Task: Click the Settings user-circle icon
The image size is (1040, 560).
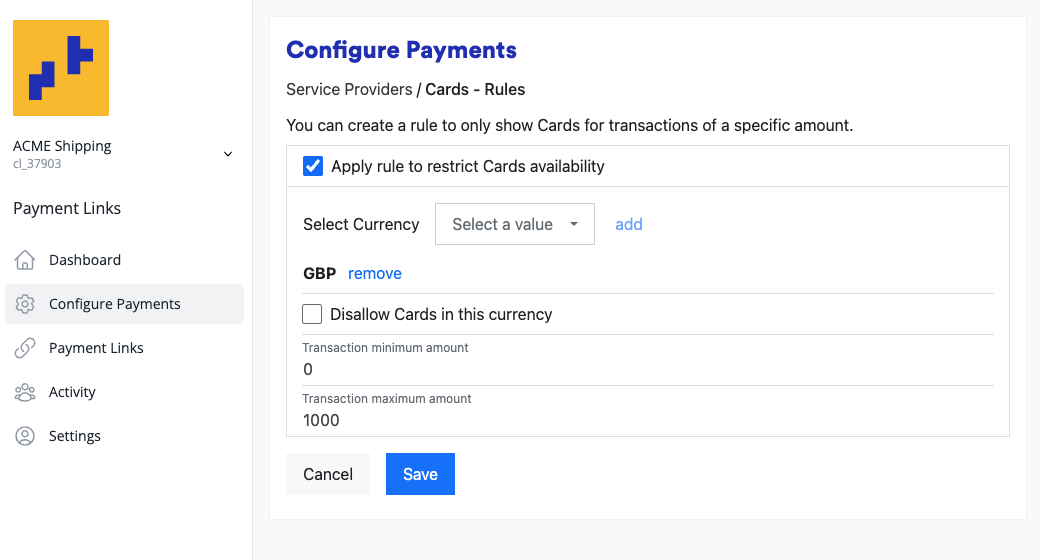Action: pyautogui.click(x=25, y=436)
